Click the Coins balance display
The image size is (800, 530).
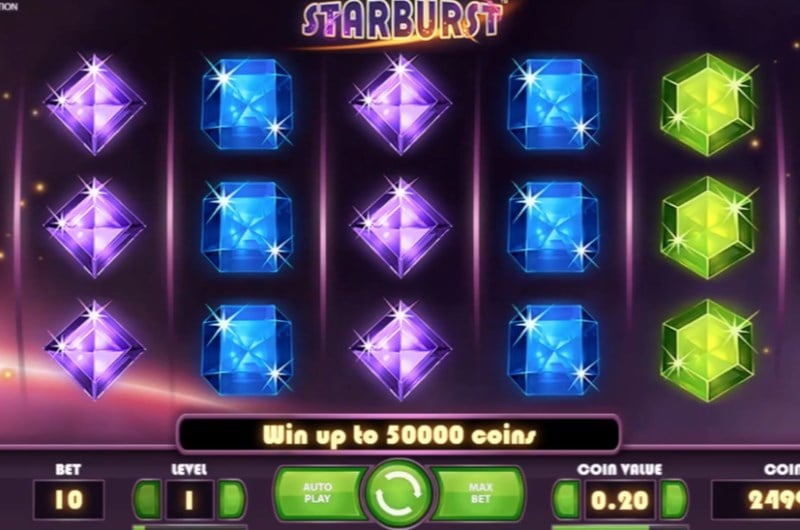tap(756, 500)
